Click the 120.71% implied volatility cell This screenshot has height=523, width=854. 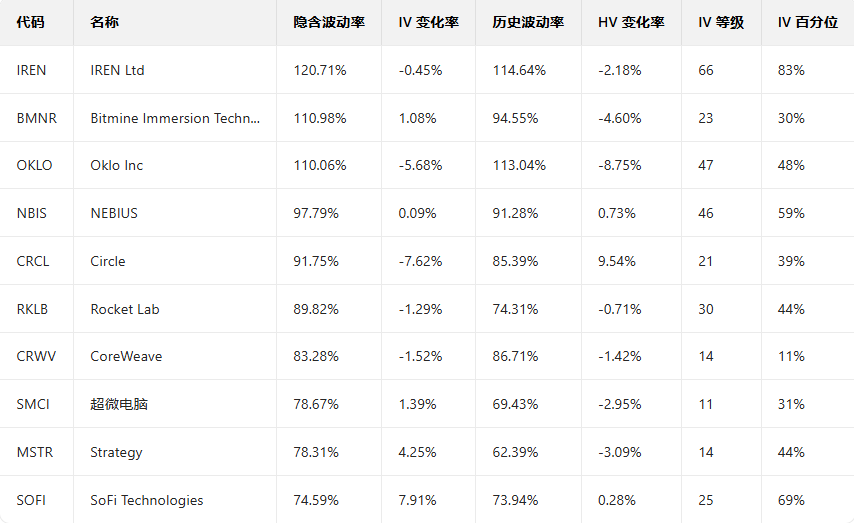coord(319,70)
